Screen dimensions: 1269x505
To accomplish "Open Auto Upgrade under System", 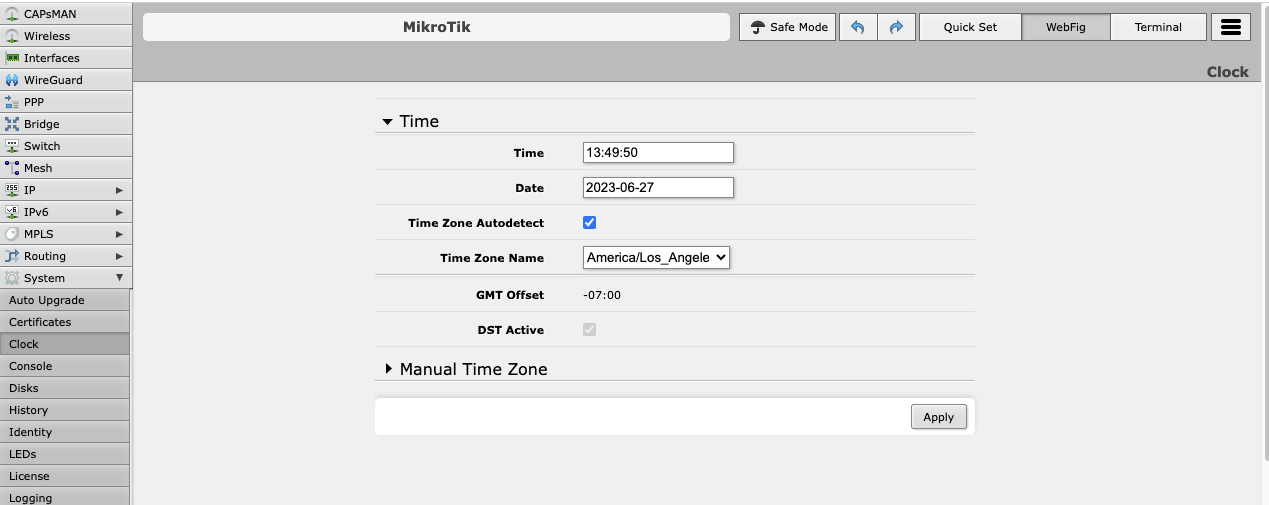I will tap(65, 300).
